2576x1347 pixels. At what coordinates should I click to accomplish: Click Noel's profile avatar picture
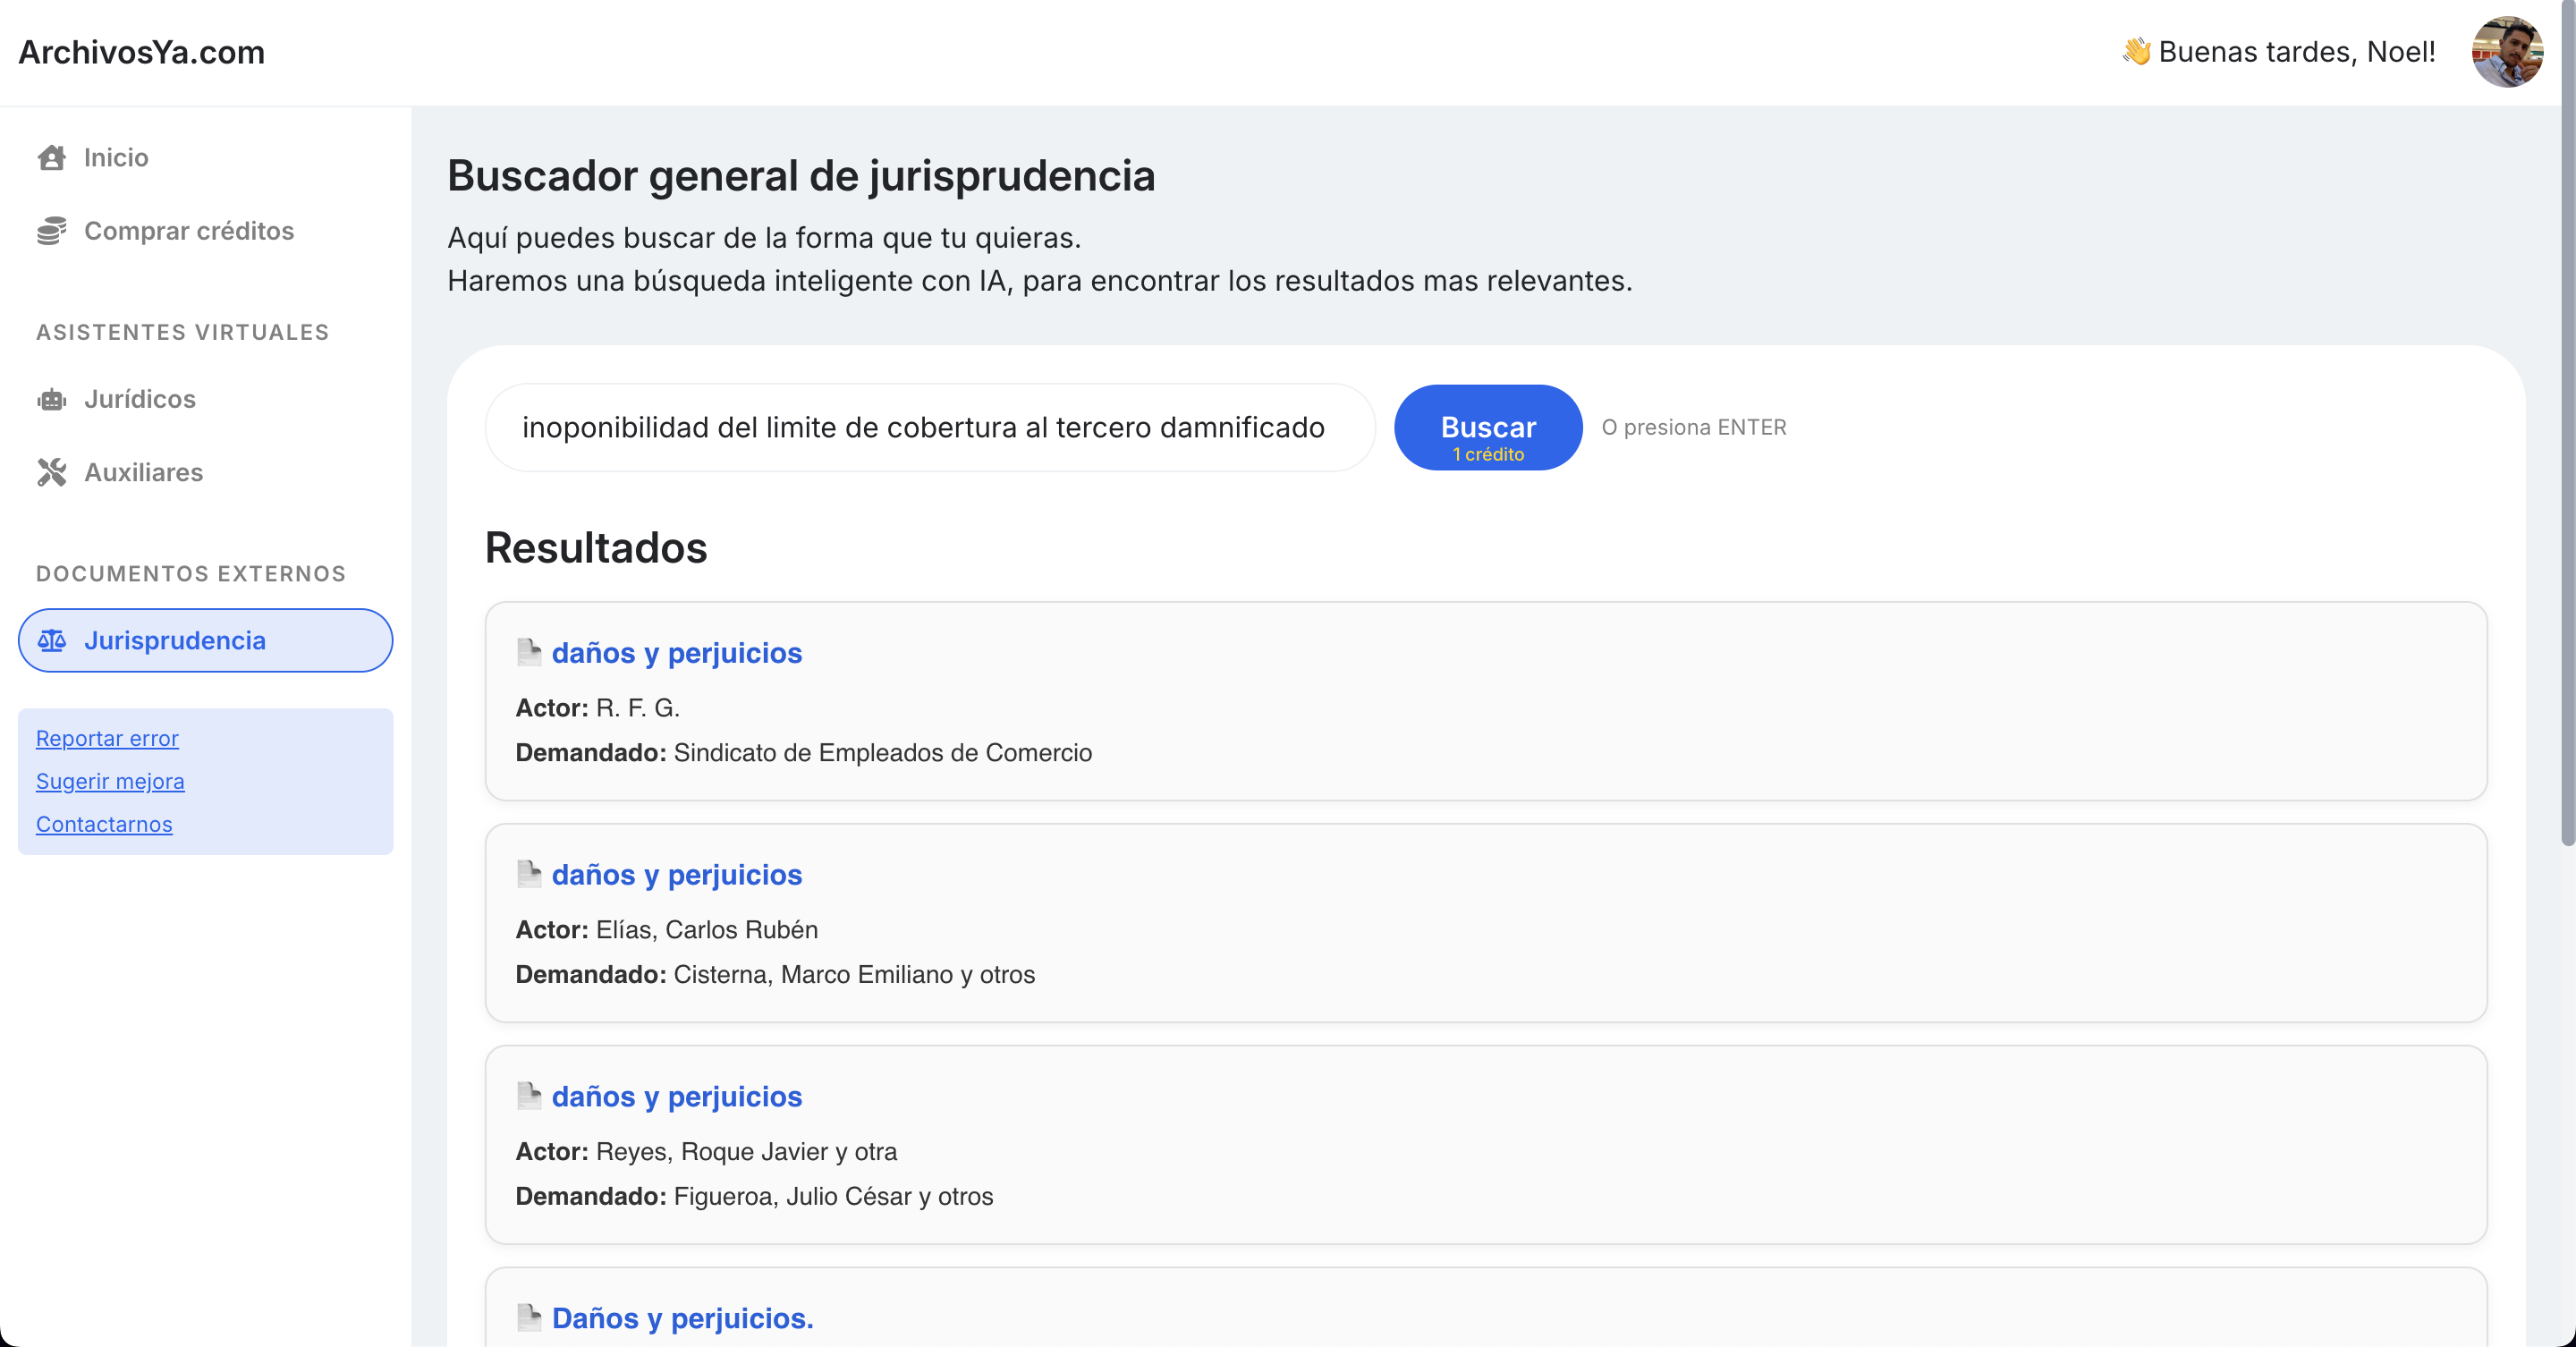pyautogui.click(x=2506, y=52)
